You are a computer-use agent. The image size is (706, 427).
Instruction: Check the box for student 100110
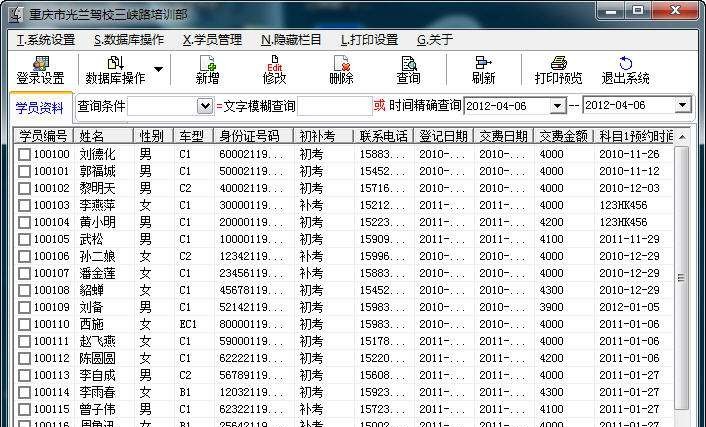pos(24,324)
